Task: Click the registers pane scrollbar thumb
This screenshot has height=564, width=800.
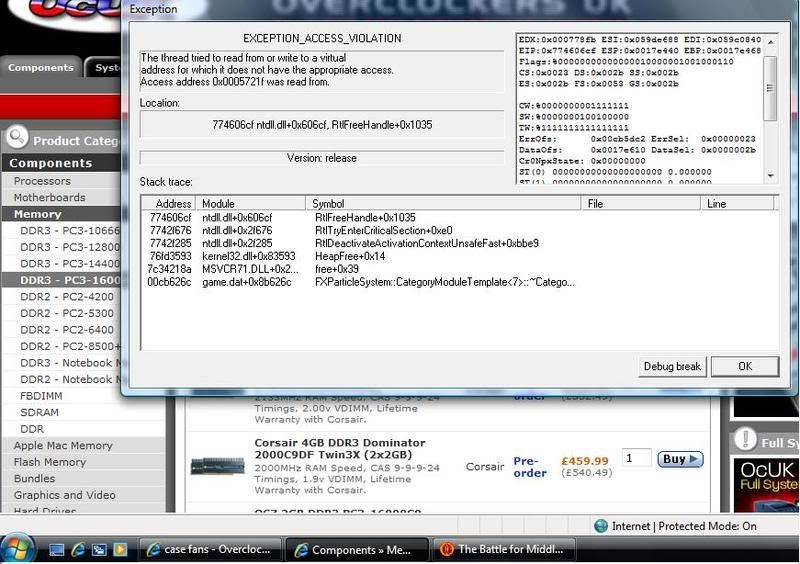Action: pos(770,88)
